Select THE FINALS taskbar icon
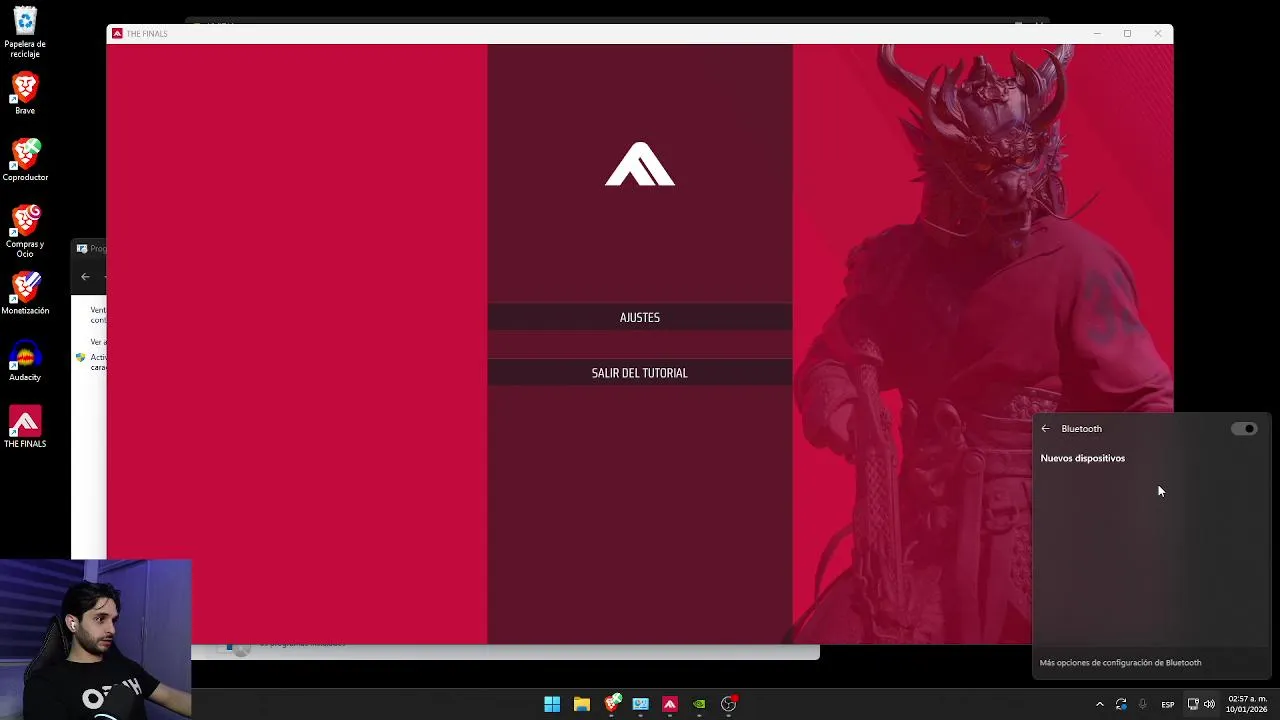The image size is (1280, 720). point(670,704)
